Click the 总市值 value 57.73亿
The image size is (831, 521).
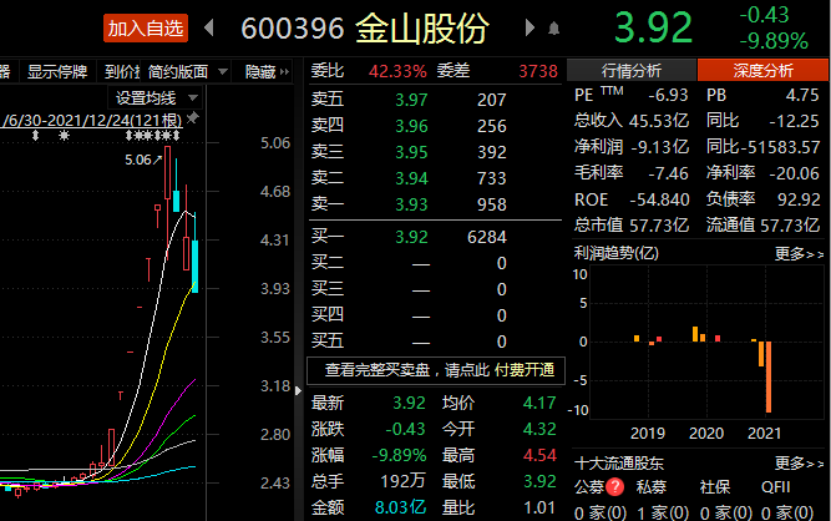[x=659, y=226]
